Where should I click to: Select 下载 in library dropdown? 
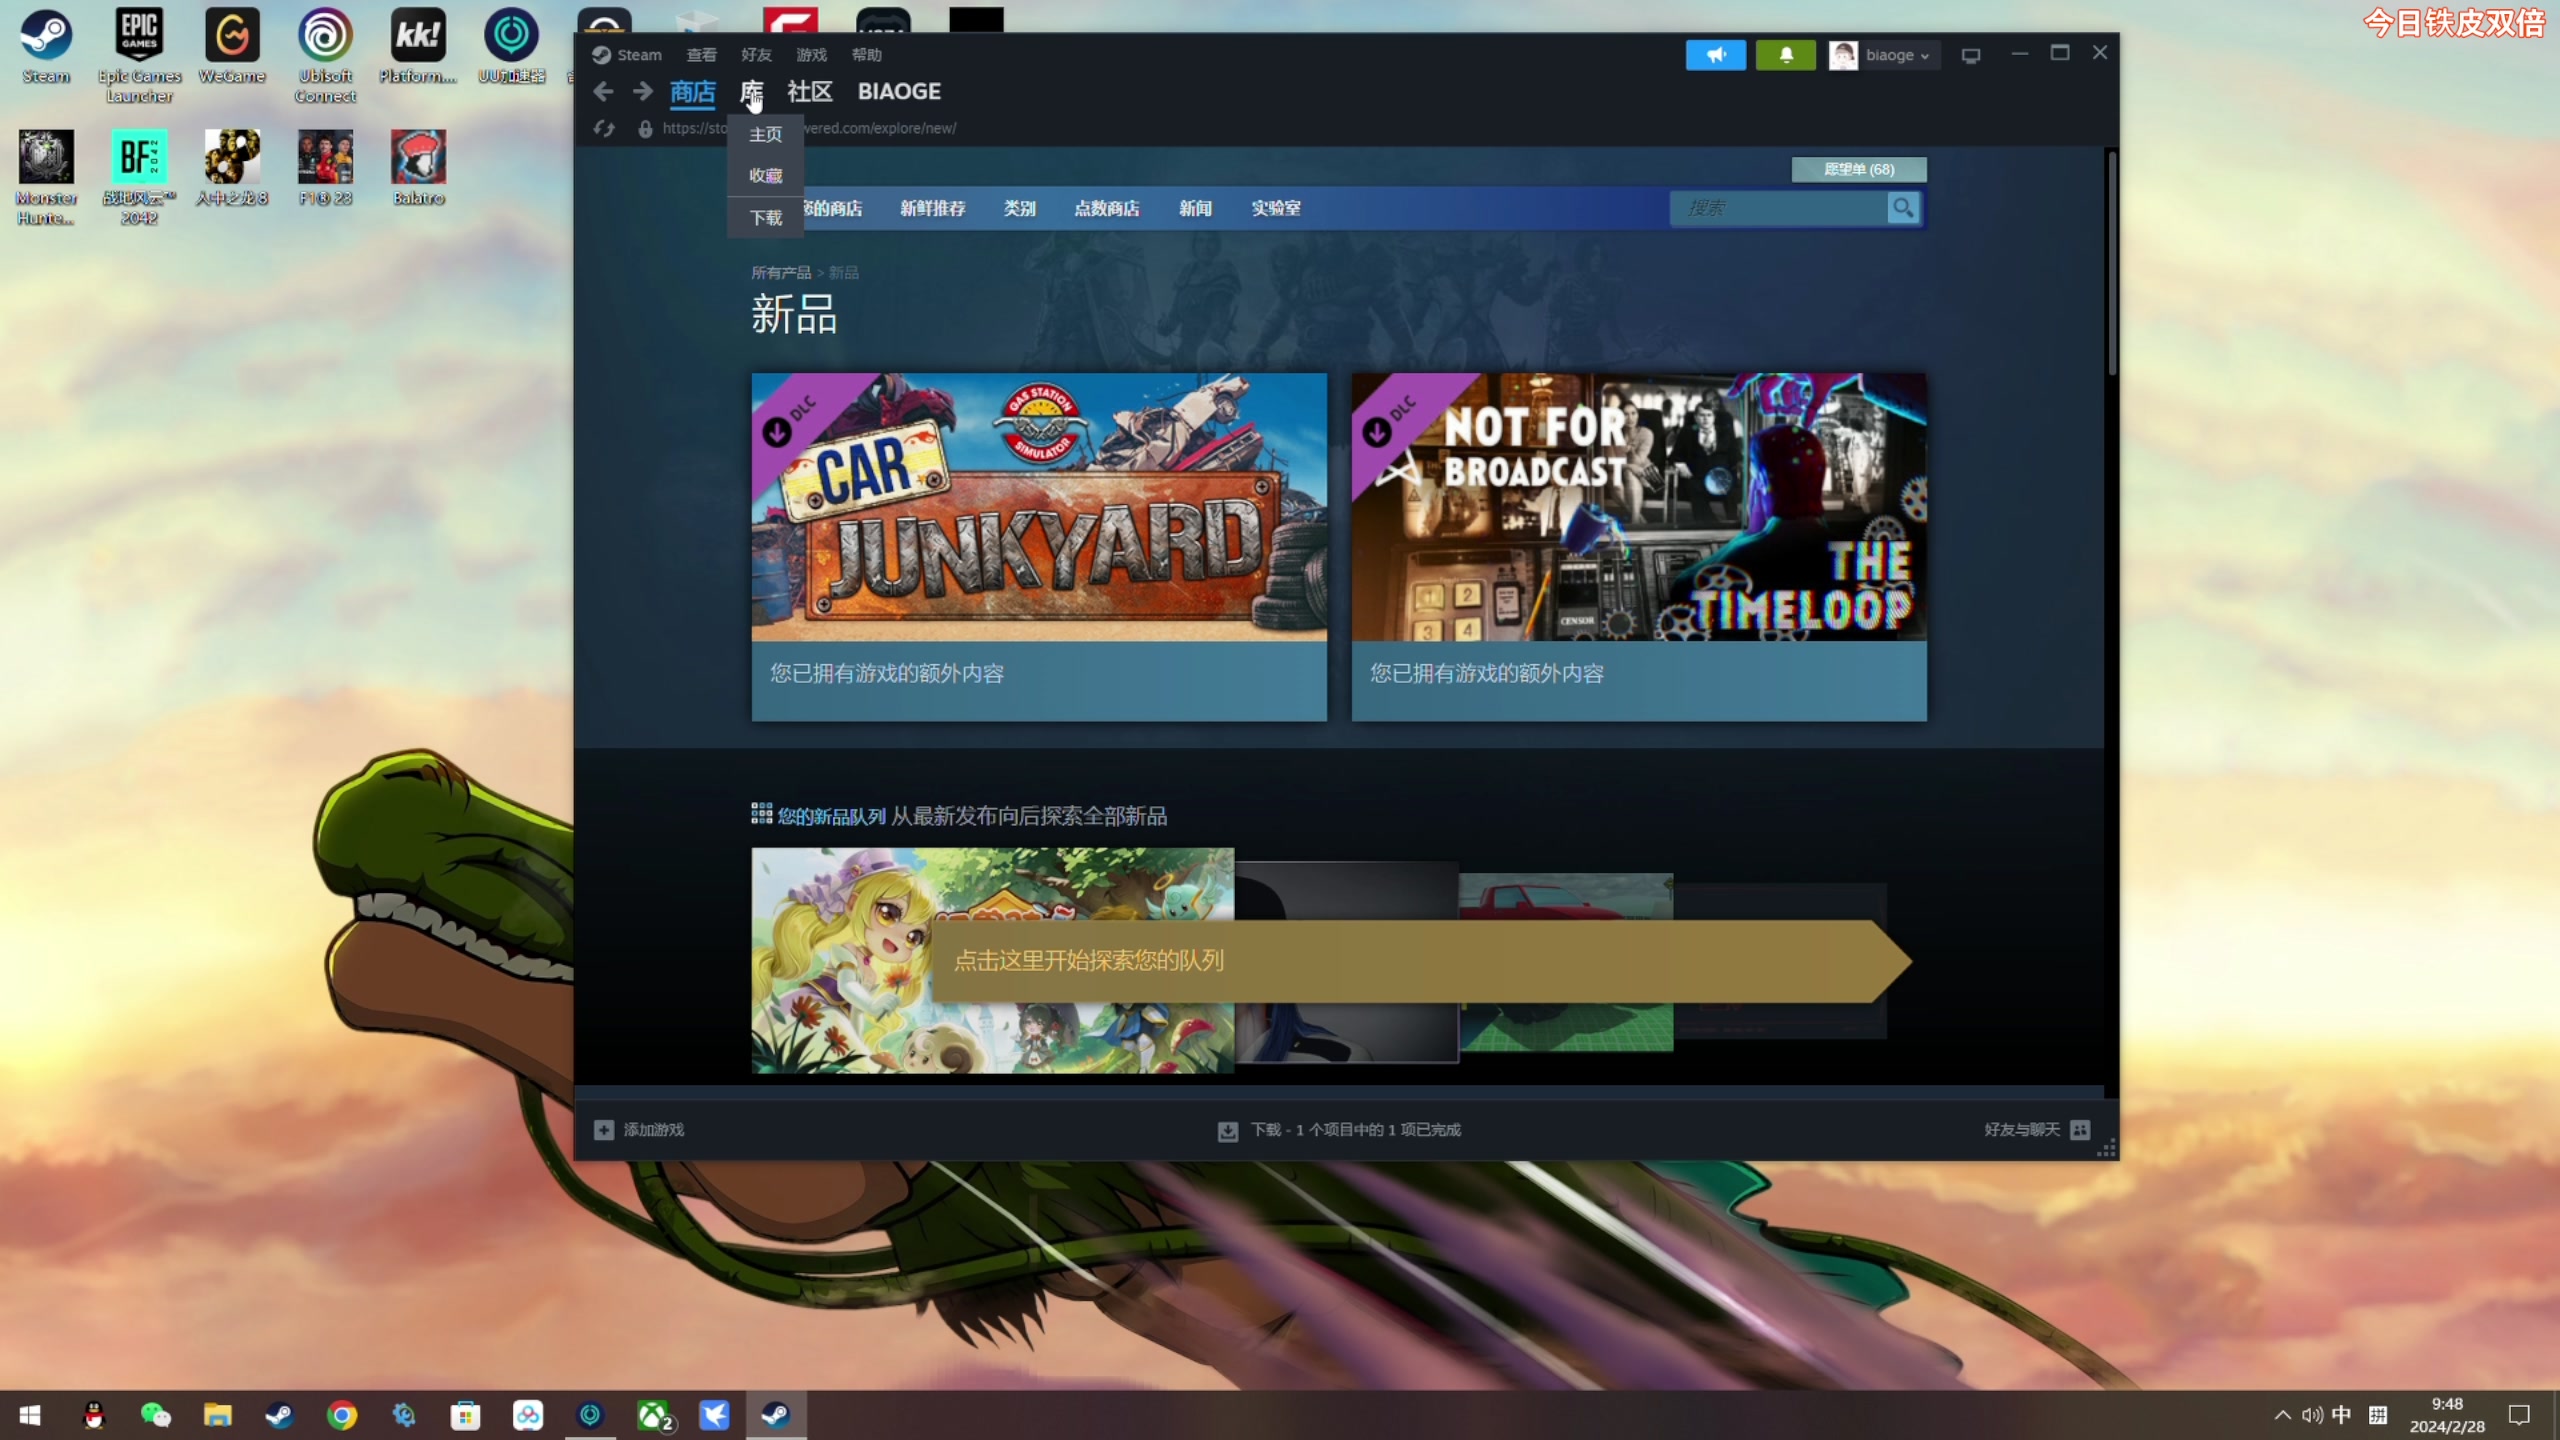click(766, 218)
